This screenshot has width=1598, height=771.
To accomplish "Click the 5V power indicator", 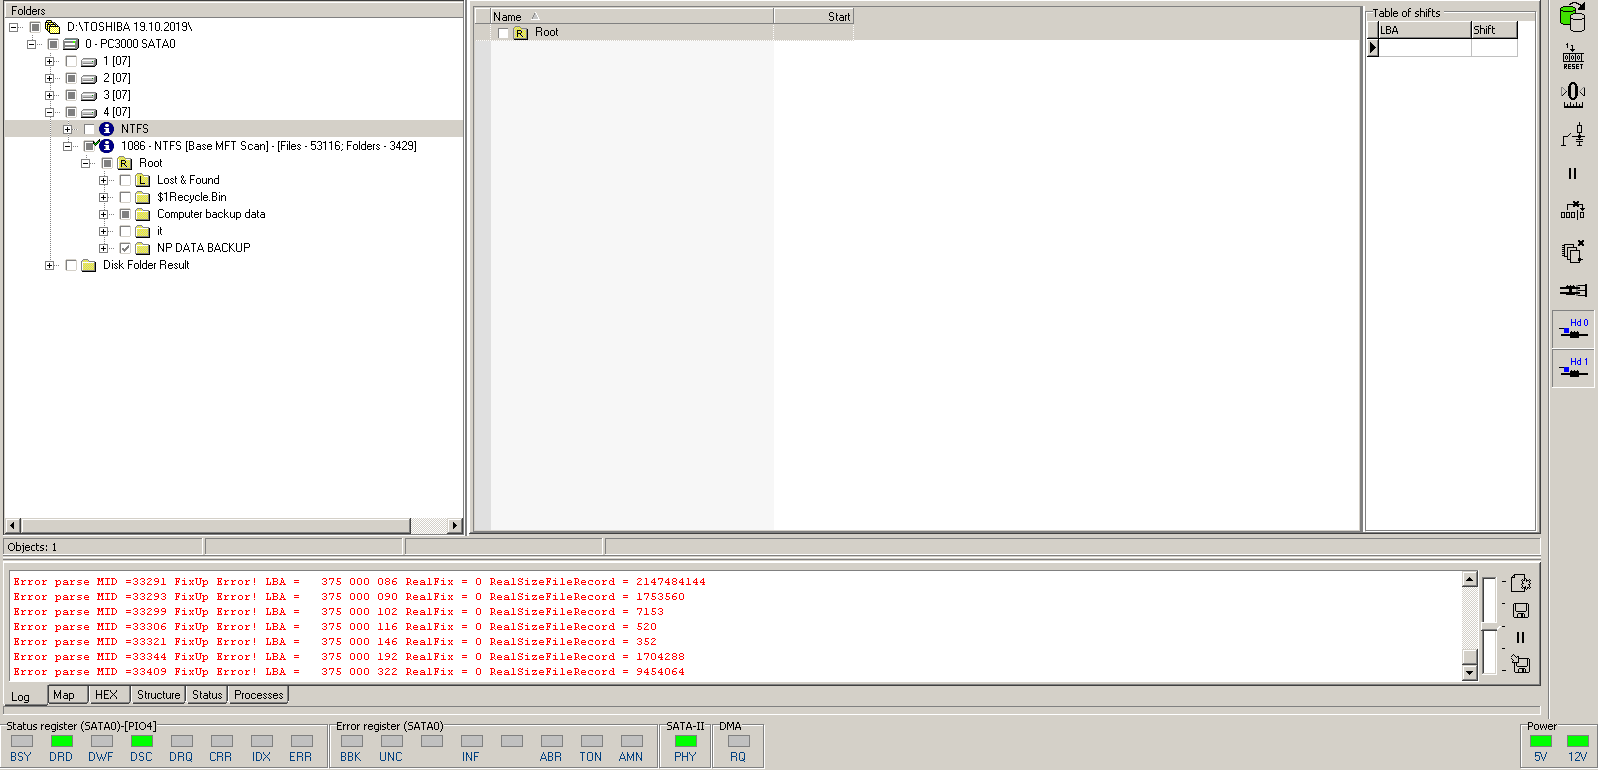I will point(1541,741).
